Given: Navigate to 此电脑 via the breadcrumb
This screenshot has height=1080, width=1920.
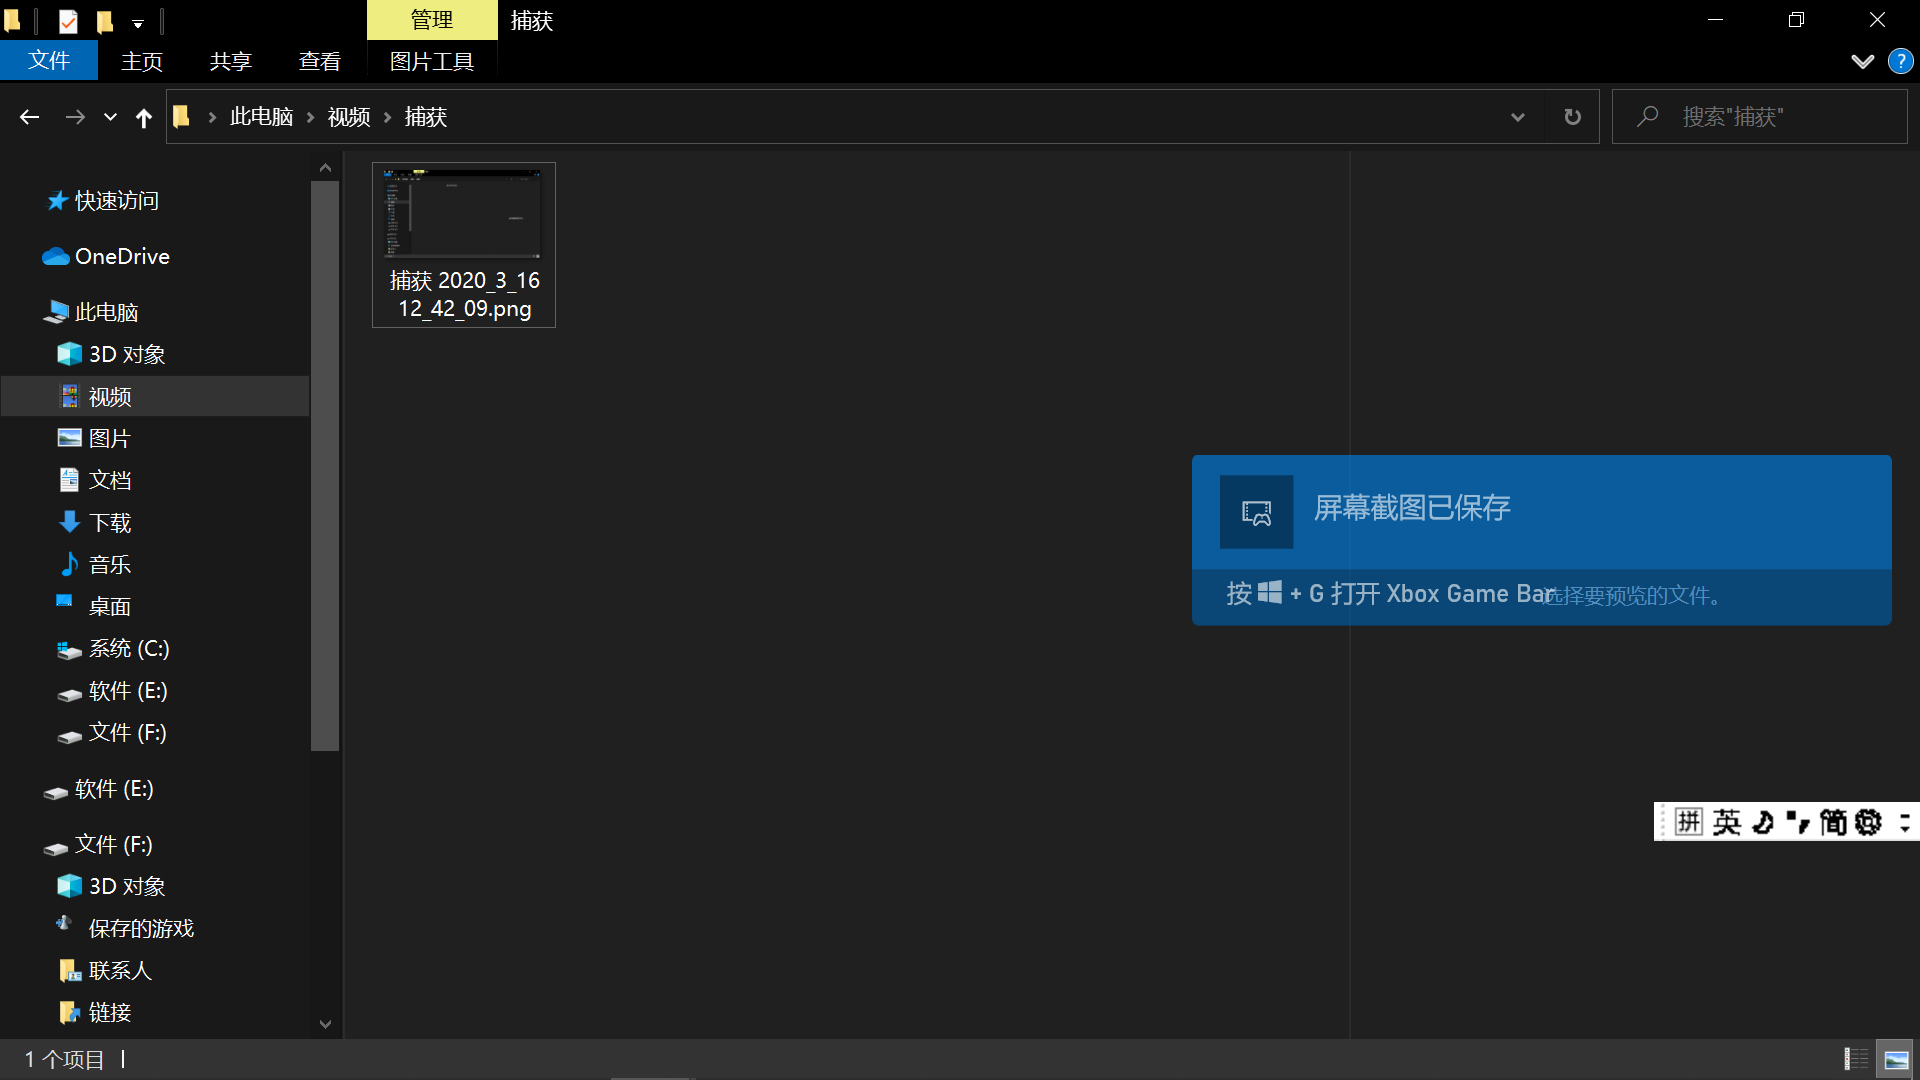Looking at the screenshot, I should (261, 116).
